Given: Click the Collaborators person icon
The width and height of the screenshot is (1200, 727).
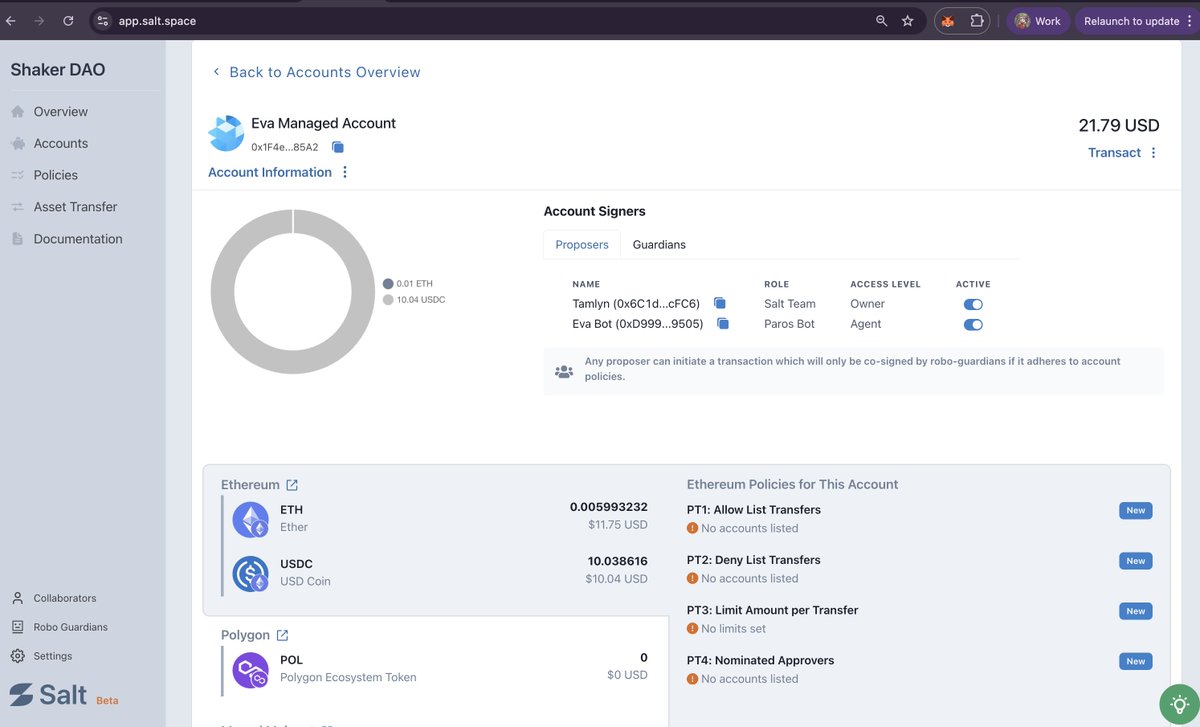Looking at the screenshot, I should click(17, 598).
